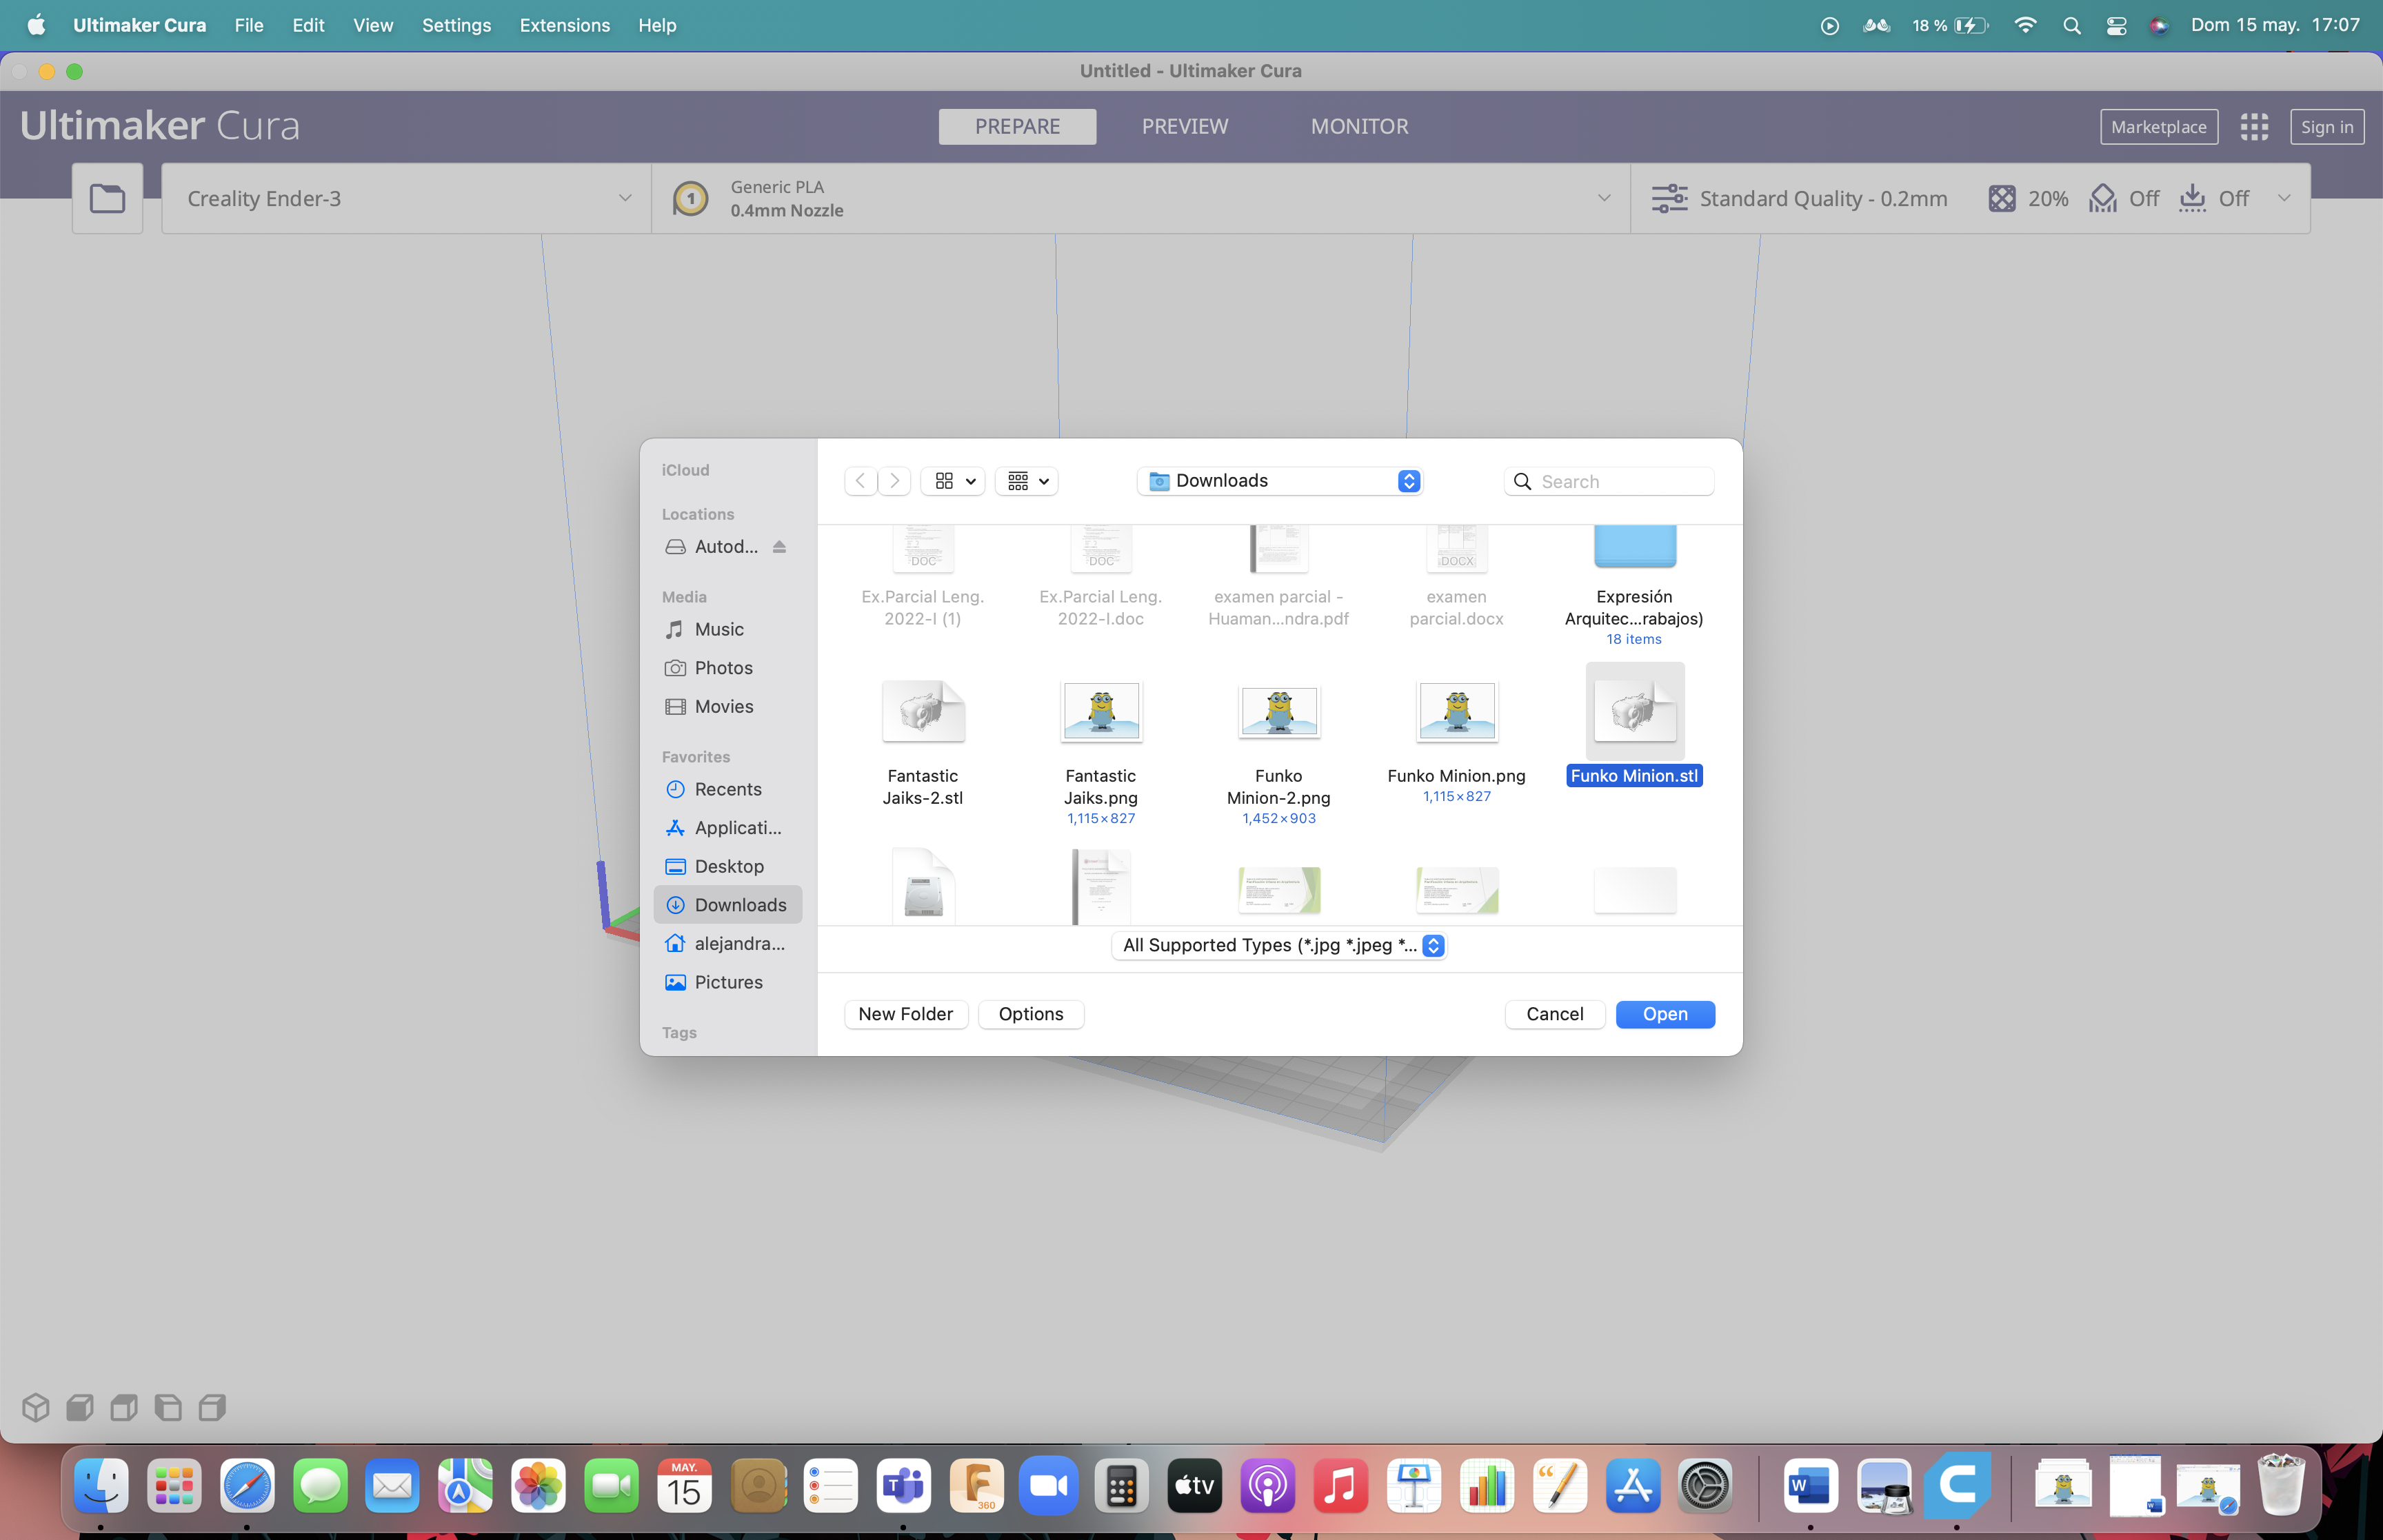The image size is (2383, 1540).
Task: Select Recents in the sidebar
Action: [728, 789]
